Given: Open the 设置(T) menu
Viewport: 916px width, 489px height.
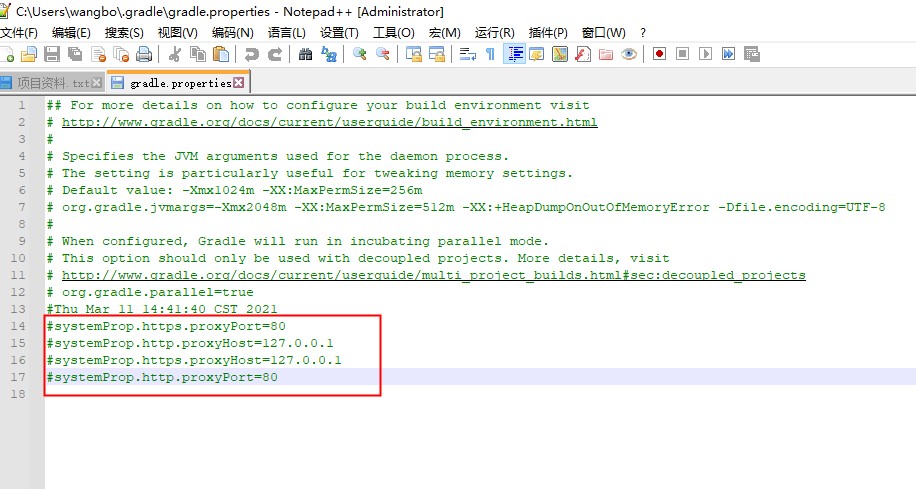Looking at the screenshot, I should coord(339,33).
